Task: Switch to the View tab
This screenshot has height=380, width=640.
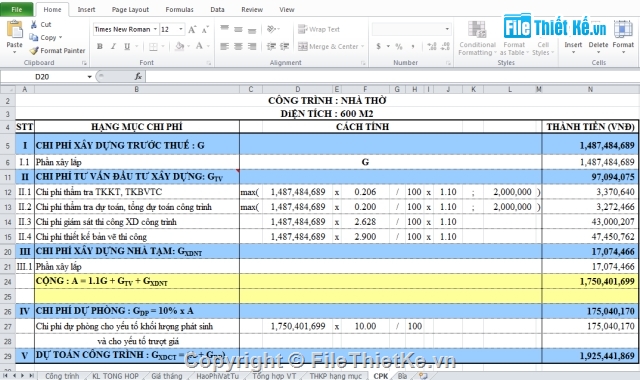Action: click(x=287, y=9)
